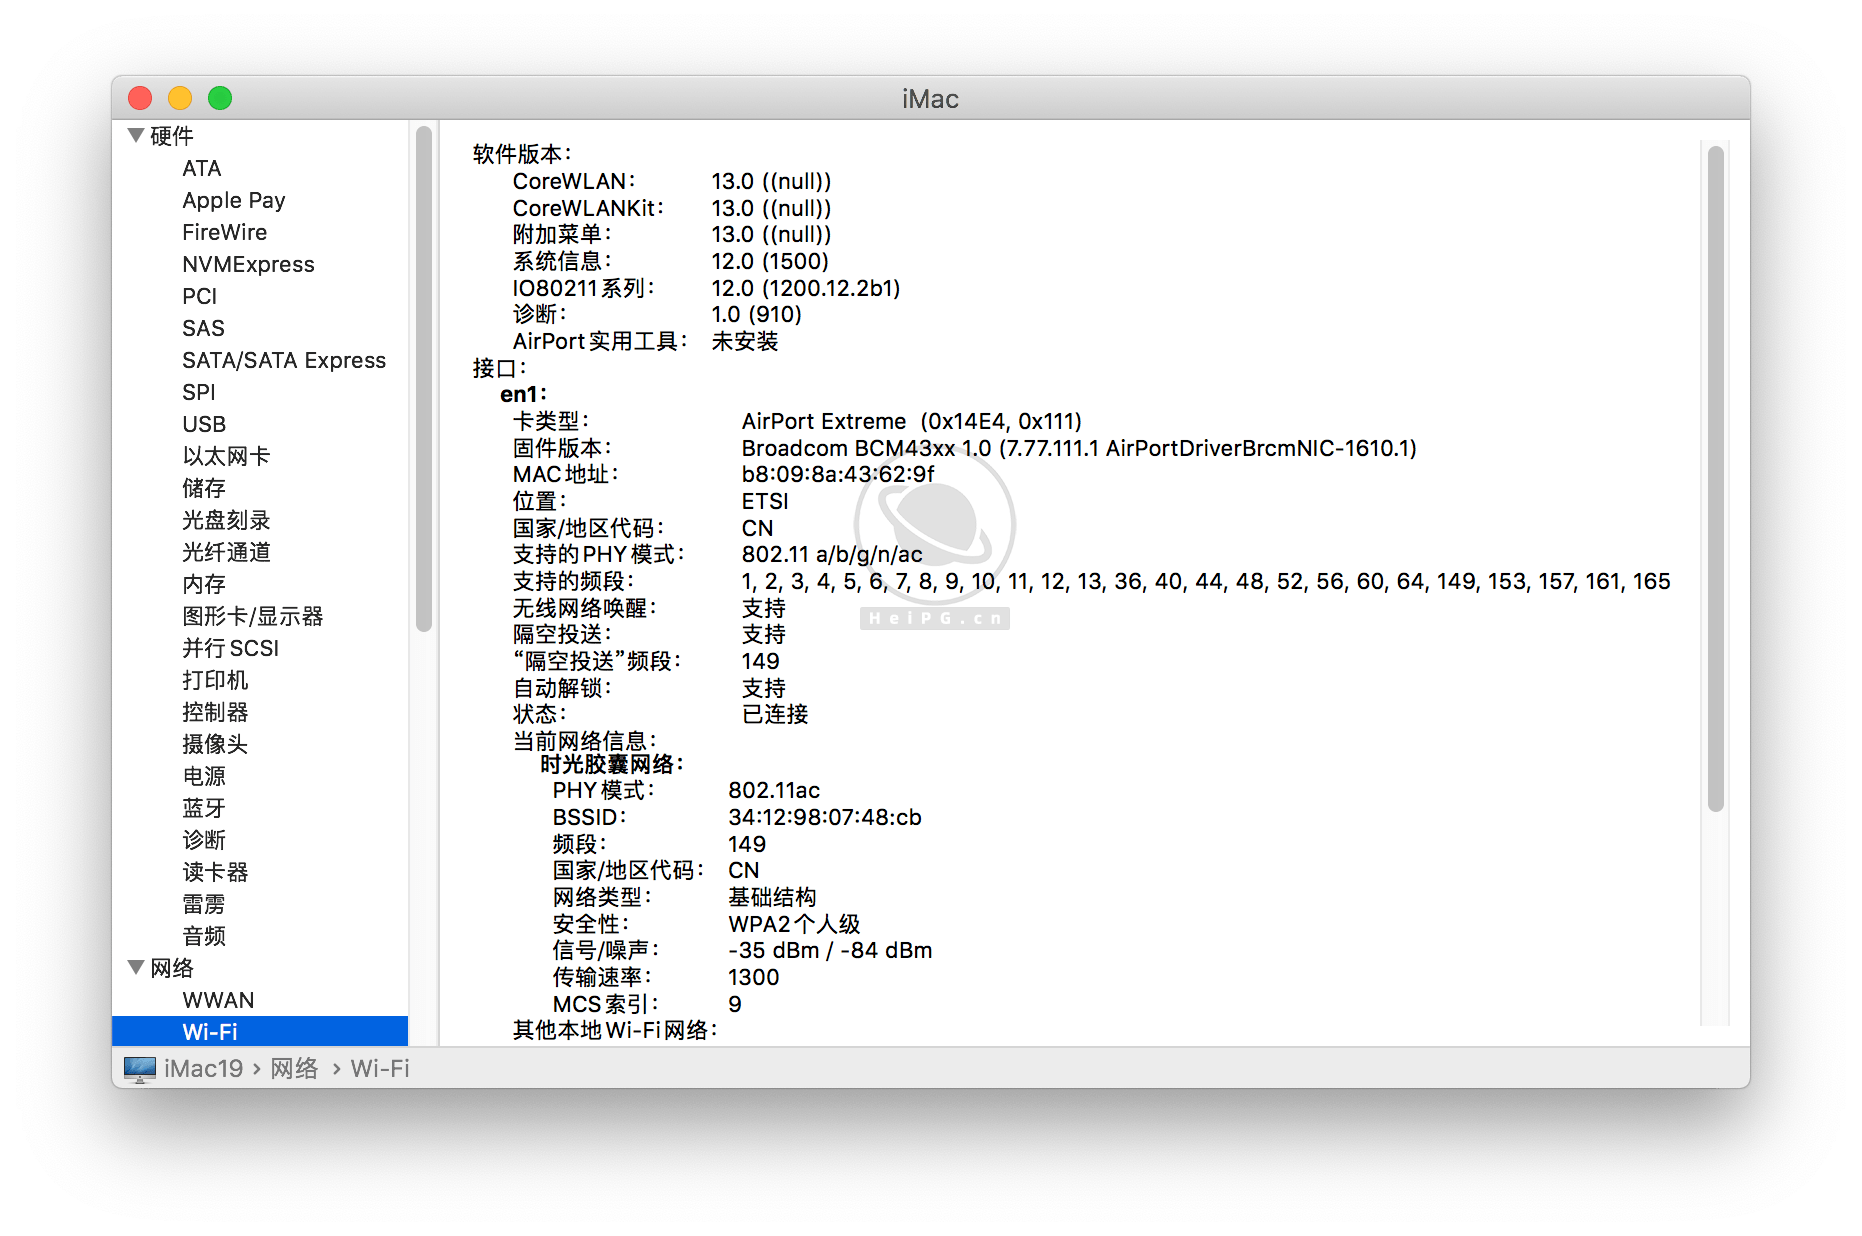Select 光纤通道 Fibre Channel entry

point(226,552)
